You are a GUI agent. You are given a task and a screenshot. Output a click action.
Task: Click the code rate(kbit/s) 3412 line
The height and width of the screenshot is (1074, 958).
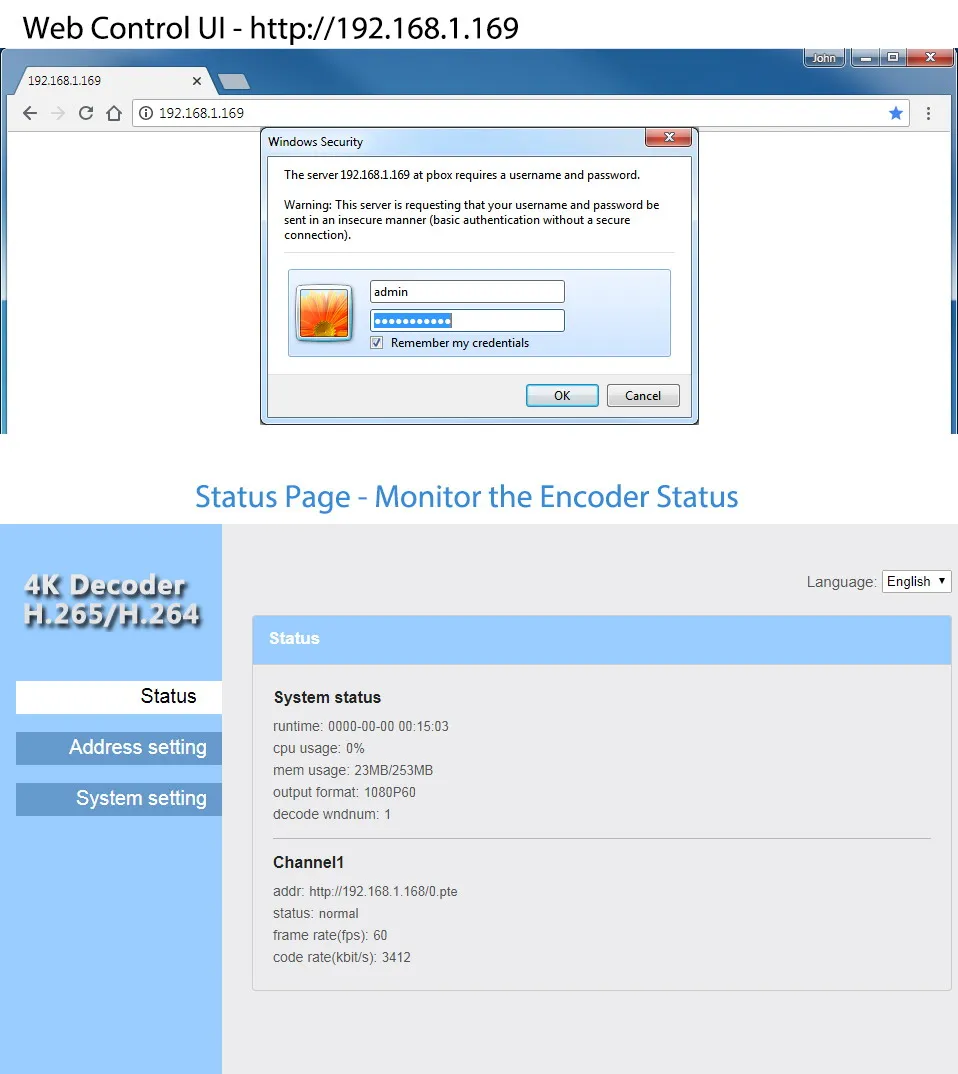342,957
